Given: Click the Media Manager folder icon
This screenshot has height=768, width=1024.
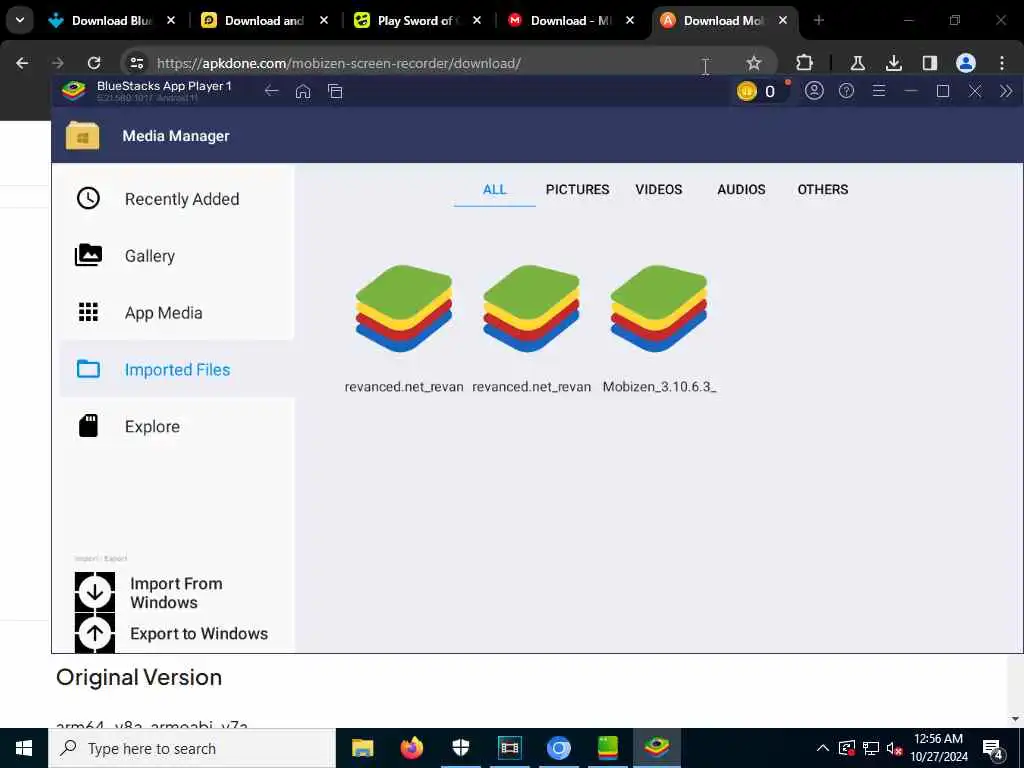Looking at the screenshot, I should tap(82, 136).
